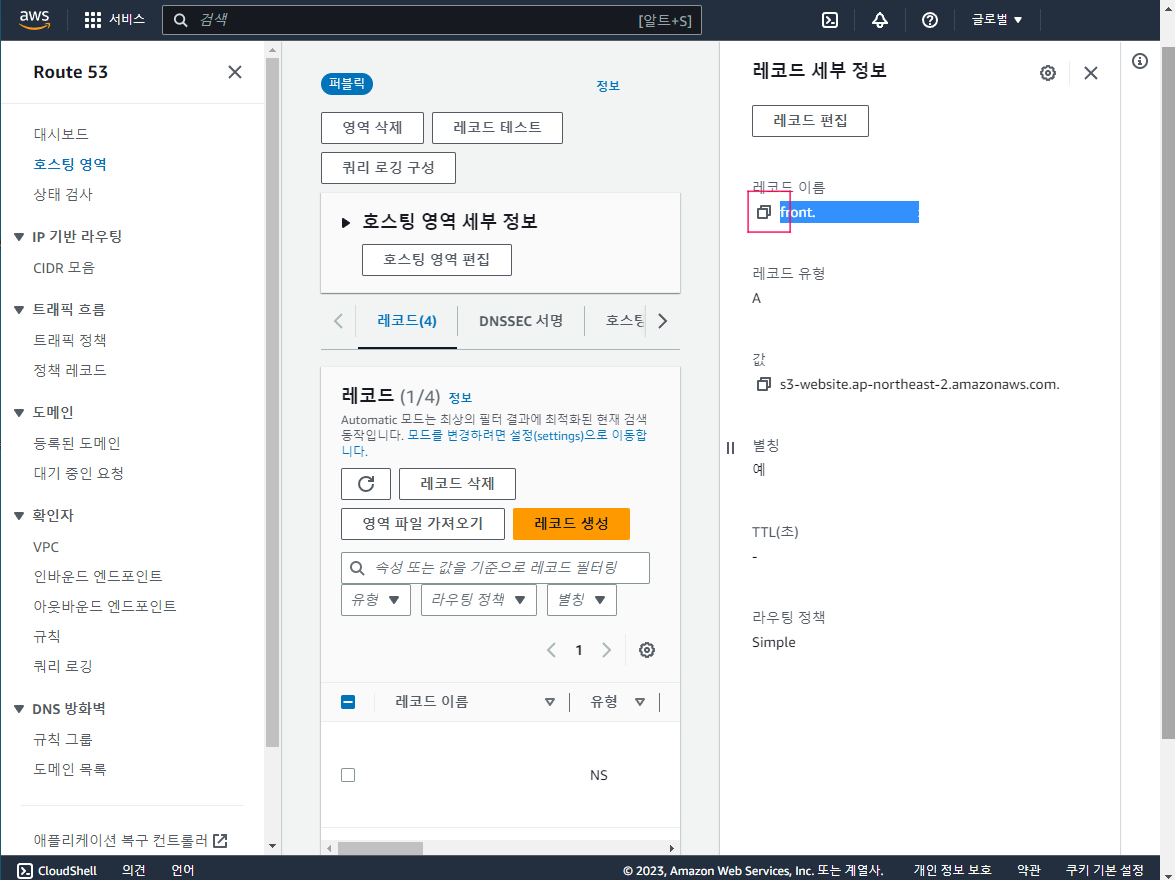Screen dimensions: 1175x880
Task: Open the 별칭 filter dropdown
Action: pos(582,600)
